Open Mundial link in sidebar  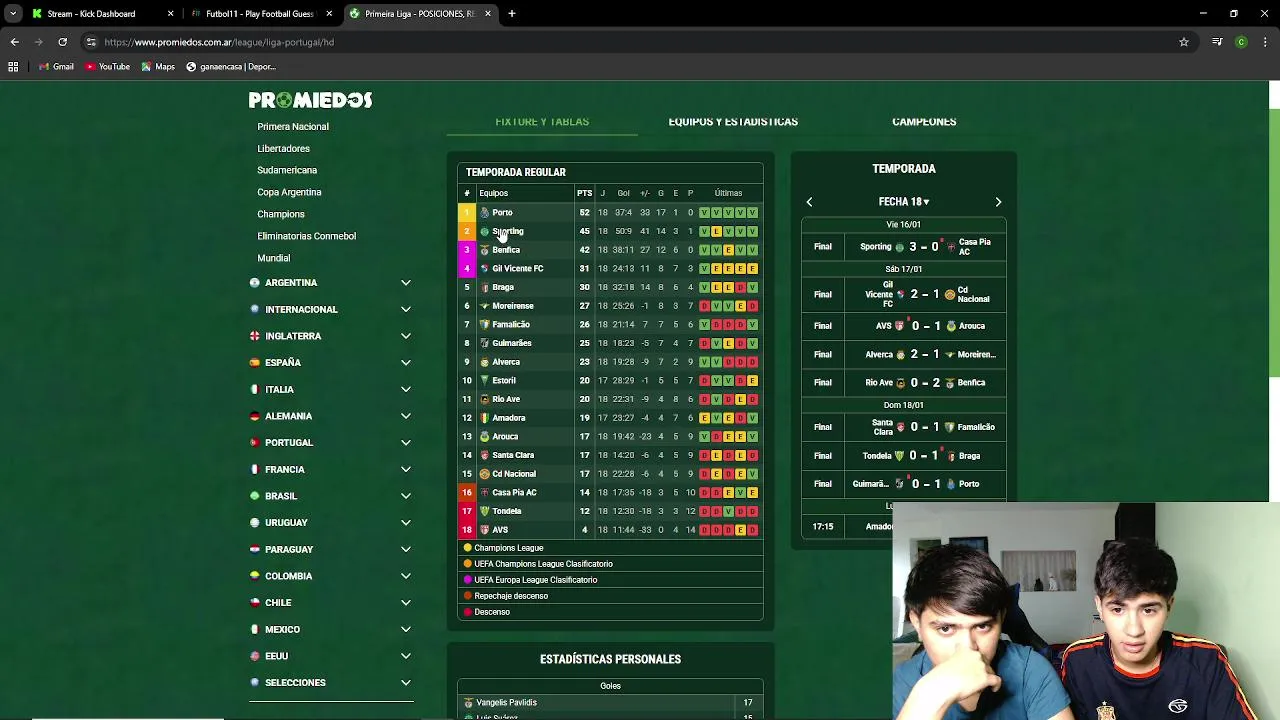pyautogui.click(x=273, y=258)
